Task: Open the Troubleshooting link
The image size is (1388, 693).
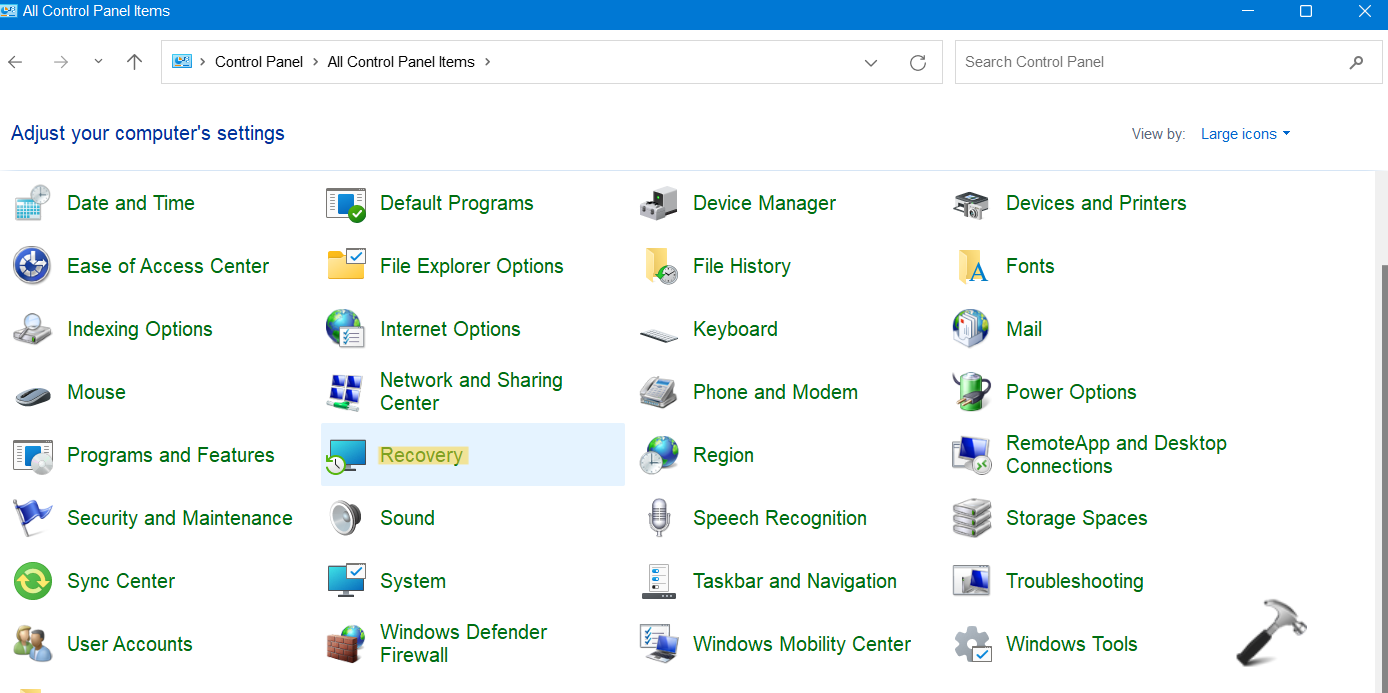Action: tap(1074, 581)
